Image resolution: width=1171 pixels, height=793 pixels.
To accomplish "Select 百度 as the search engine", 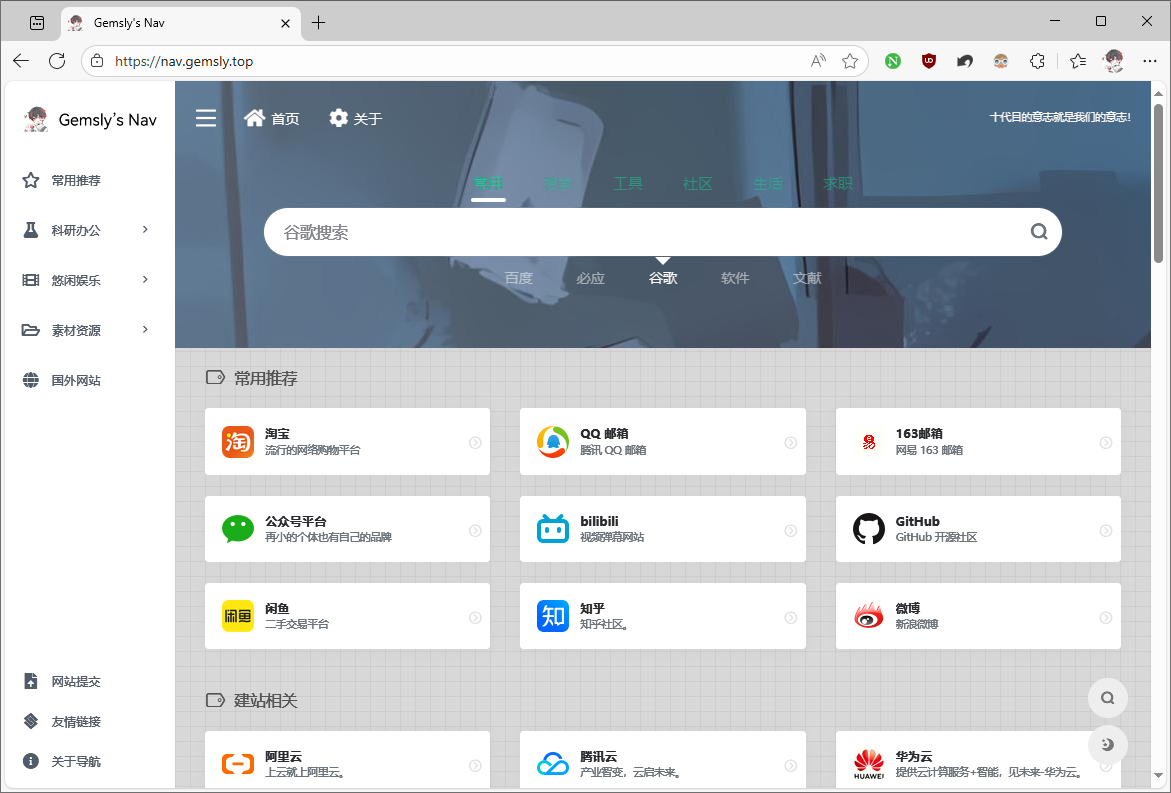I will 518,278.
